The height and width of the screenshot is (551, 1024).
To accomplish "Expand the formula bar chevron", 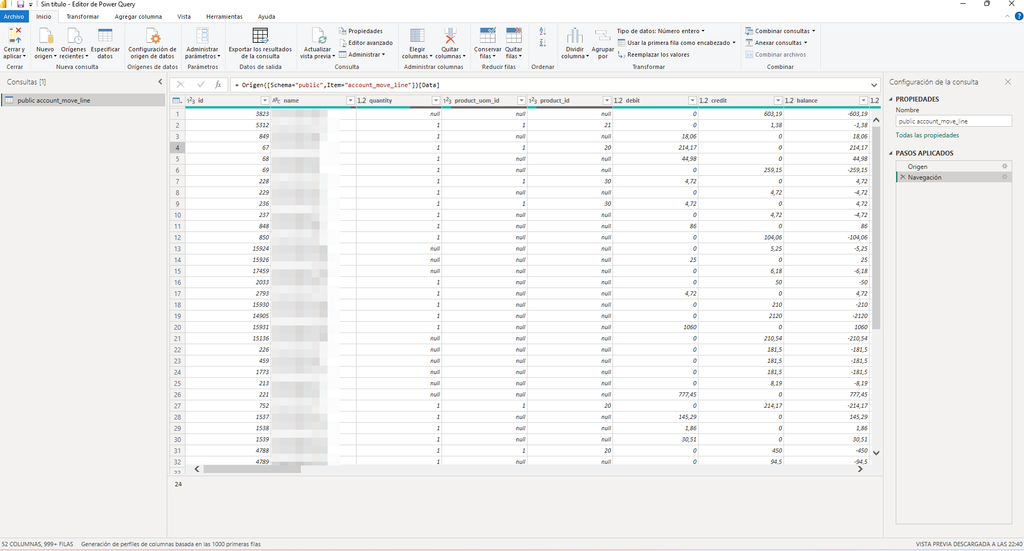I will pos(874,85).
